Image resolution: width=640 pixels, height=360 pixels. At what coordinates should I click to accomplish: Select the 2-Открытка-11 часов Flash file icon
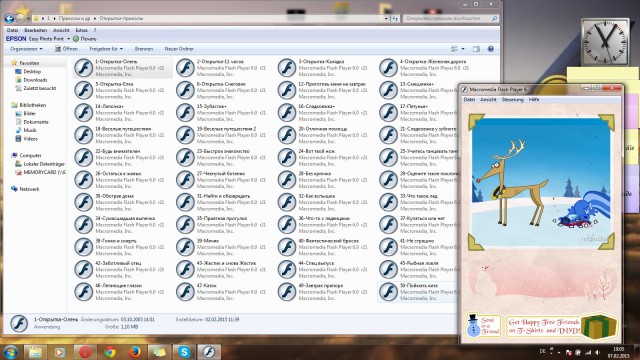(x=185, y=68)
